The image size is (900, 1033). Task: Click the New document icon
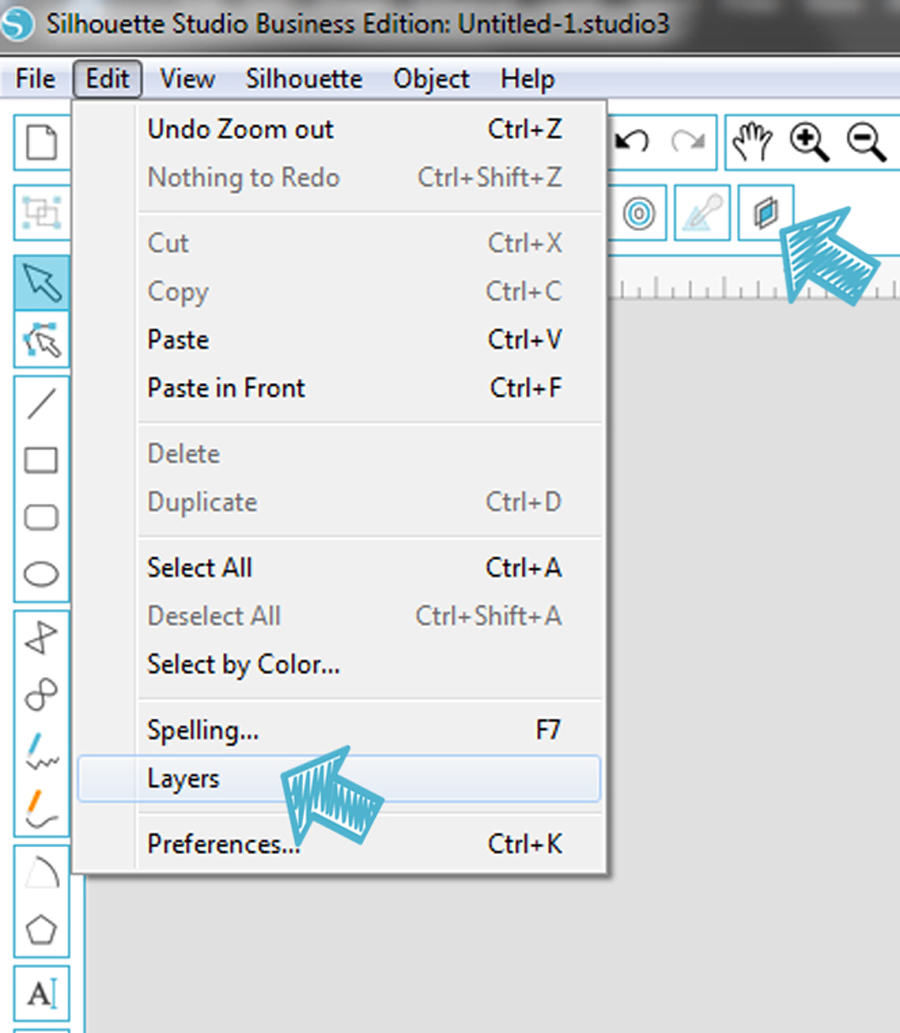(x=42, y=142)
